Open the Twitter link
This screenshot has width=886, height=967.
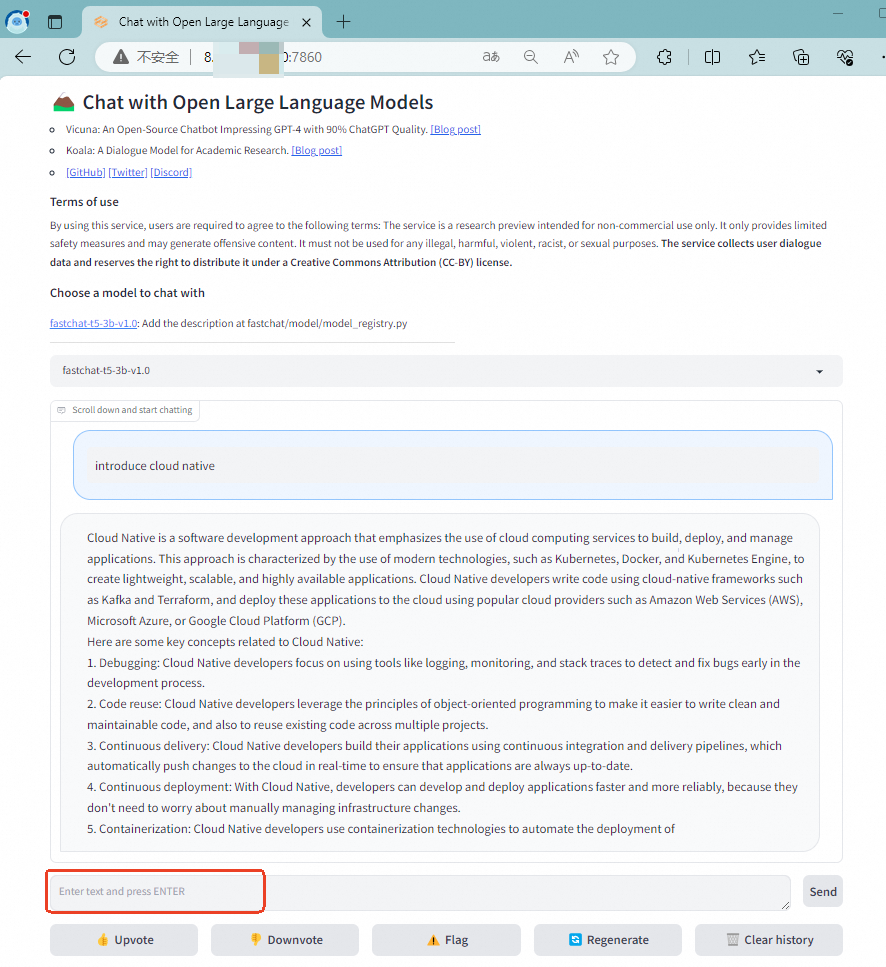pos(128,172)
